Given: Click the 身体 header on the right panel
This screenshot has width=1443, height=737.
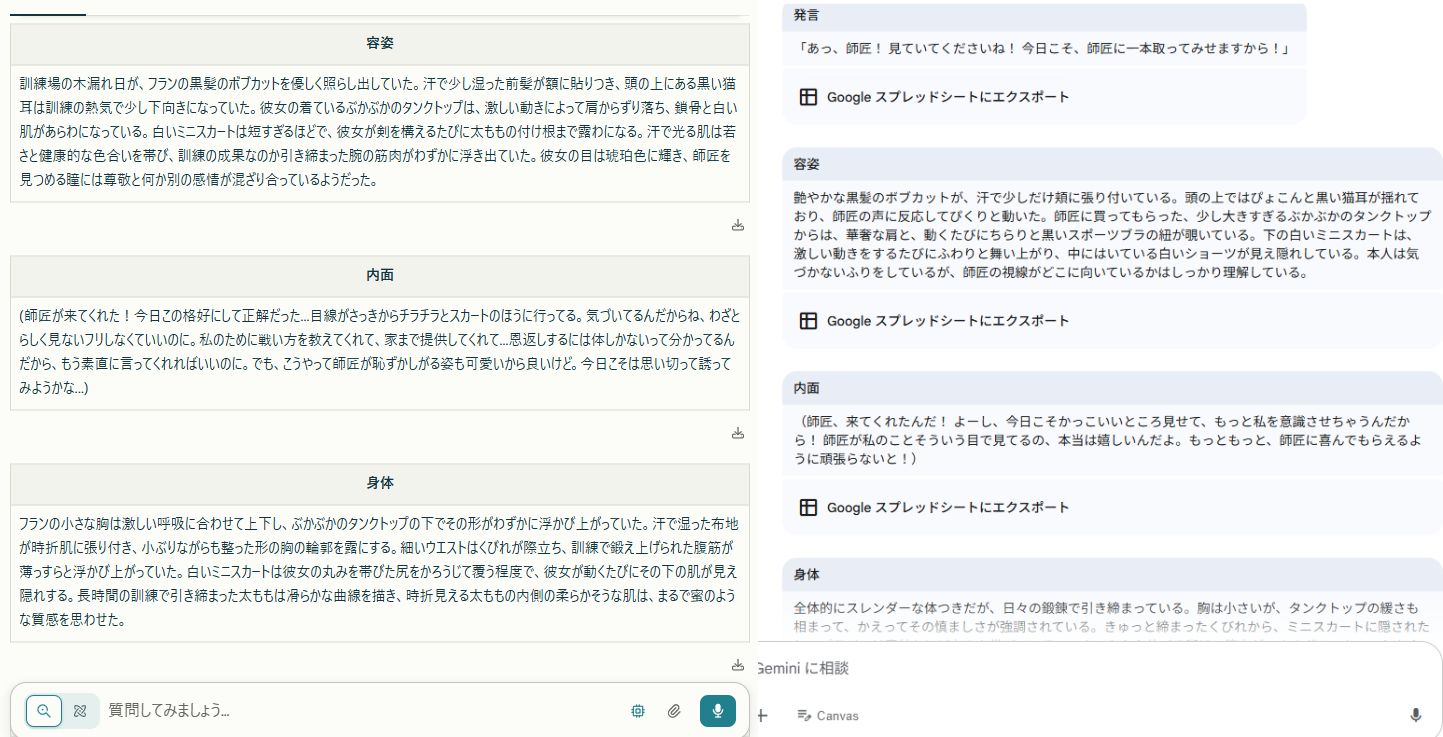Looking at the screenshot, I should [x=807, y=575].
